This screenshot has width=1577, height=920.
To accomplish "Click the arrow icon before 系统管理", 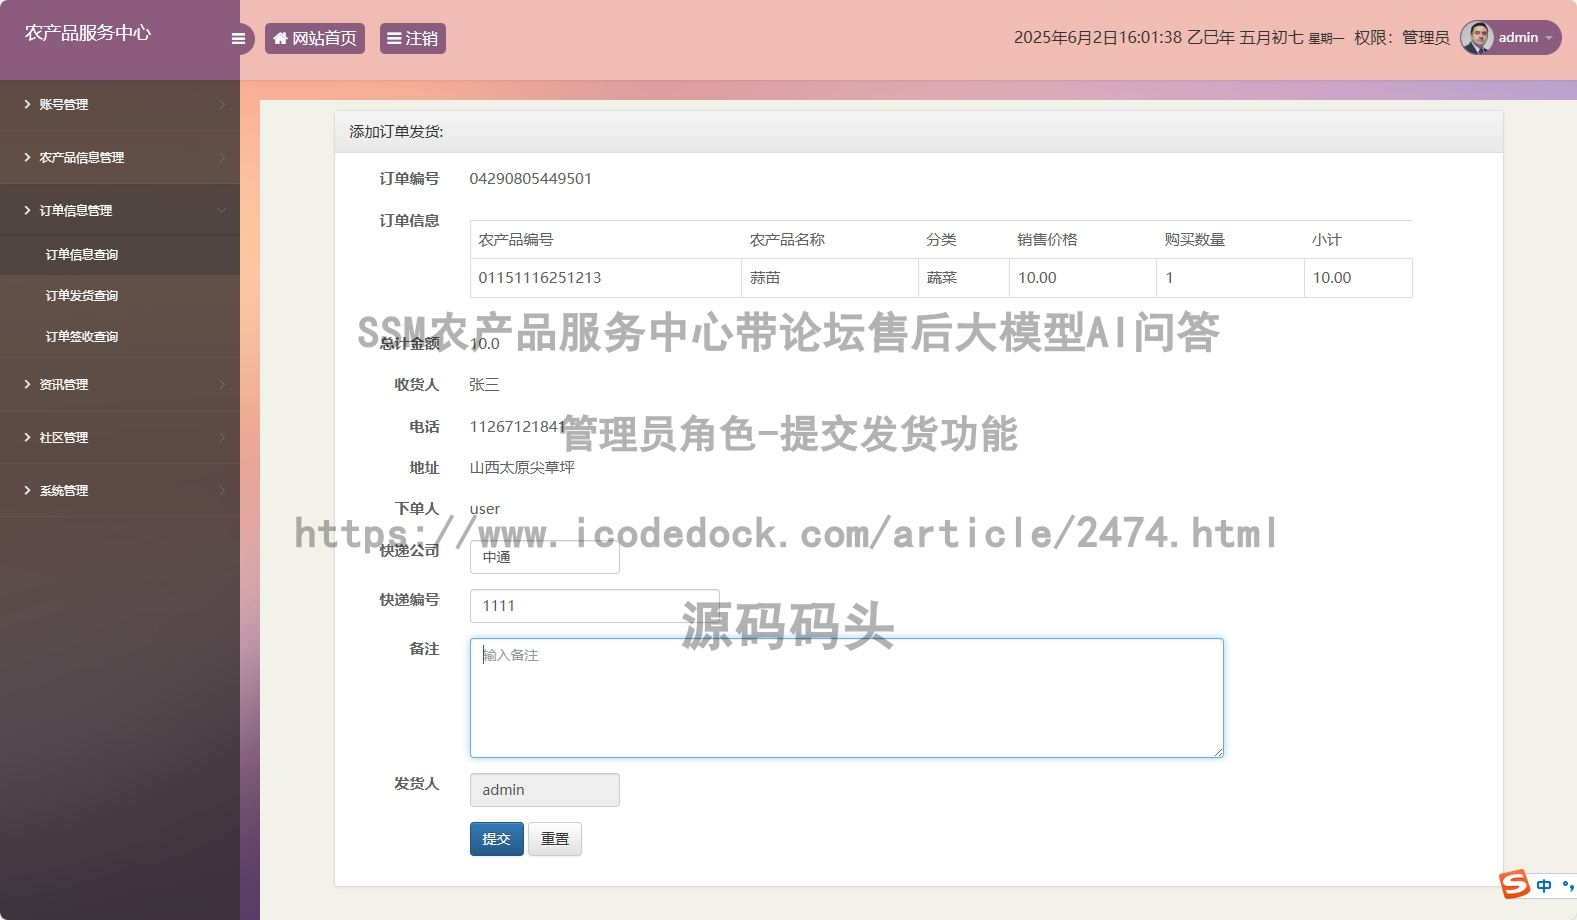I will [27, 490].
